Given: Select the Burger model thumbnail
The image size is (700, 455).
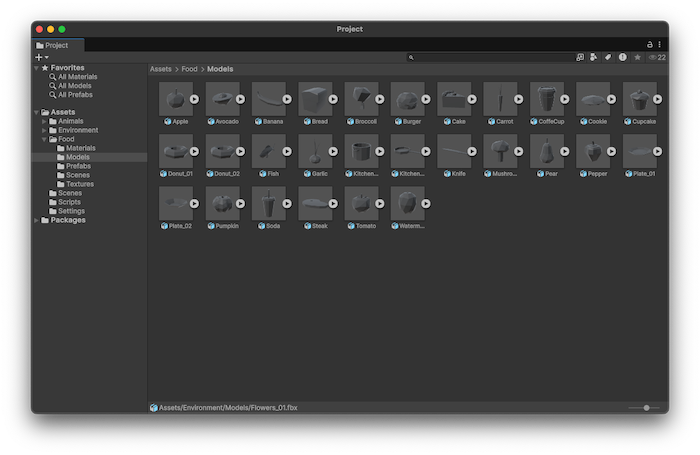Looking at the screenshot, I should point(407,99).
